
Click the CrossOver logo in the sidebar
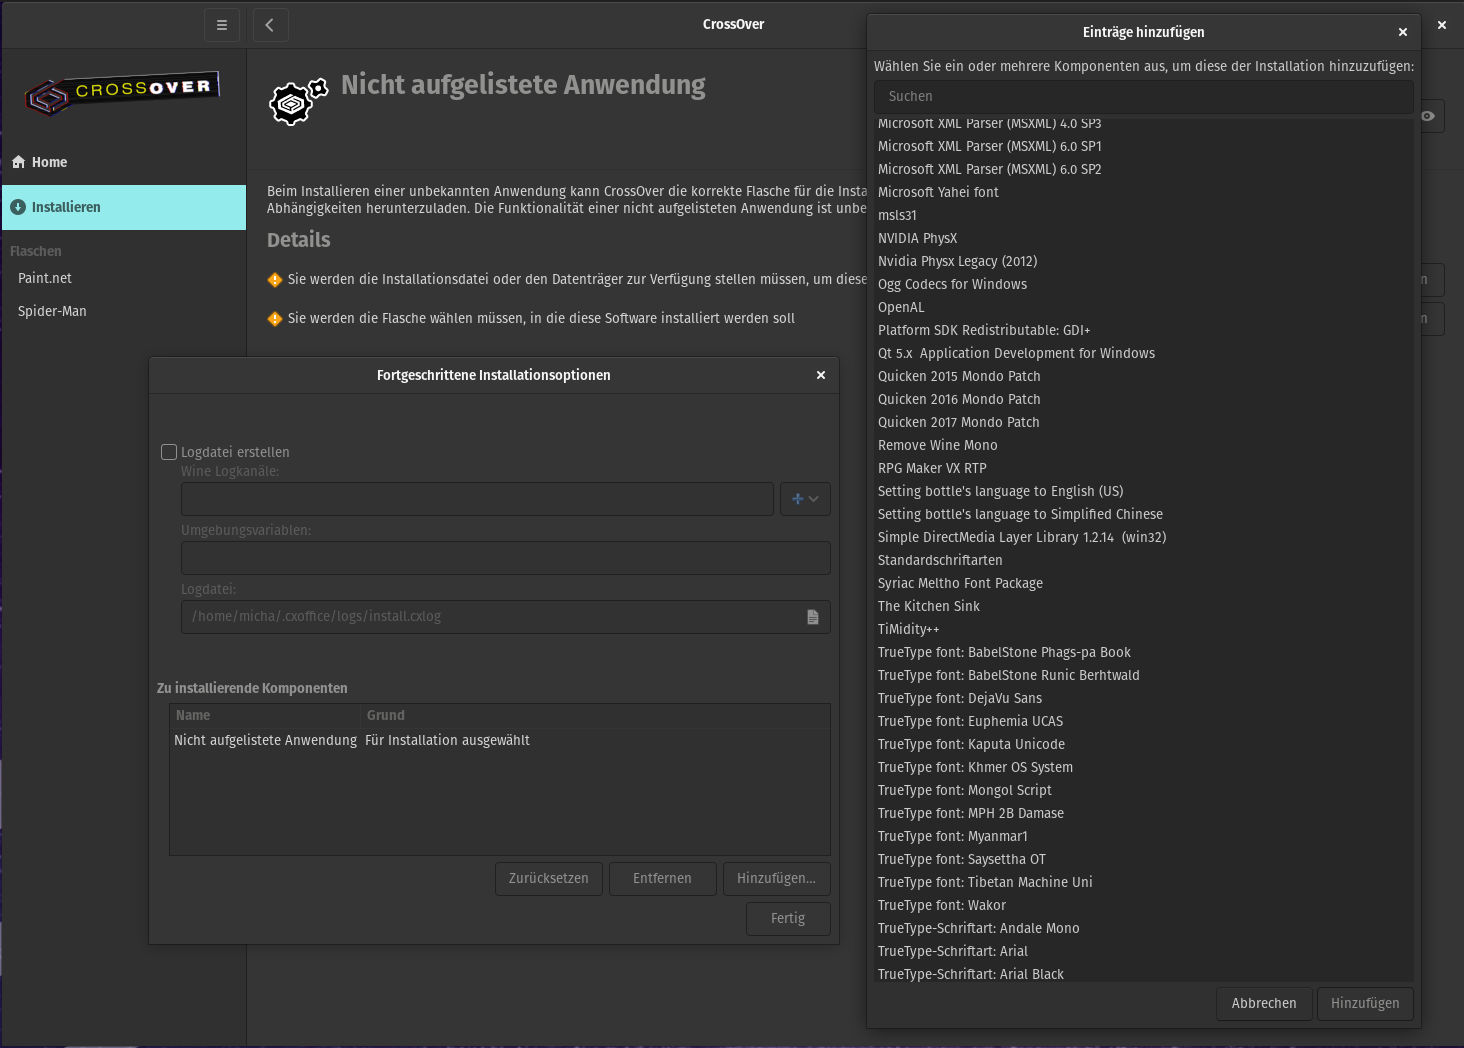coord(122,94)
